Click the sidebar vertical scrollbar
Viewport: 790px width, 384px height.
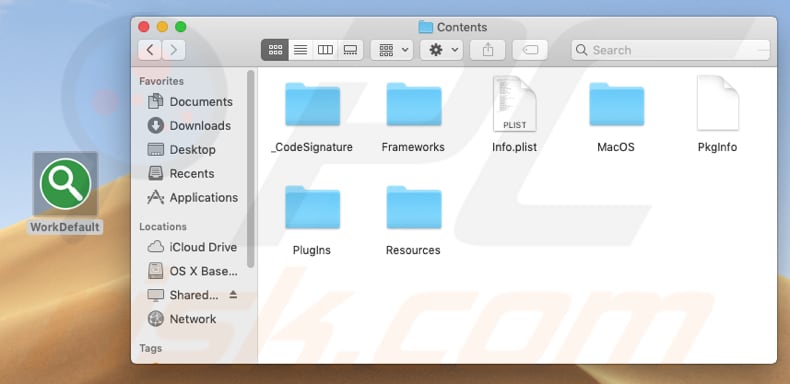pyautogui.click(x=251, y=169)
